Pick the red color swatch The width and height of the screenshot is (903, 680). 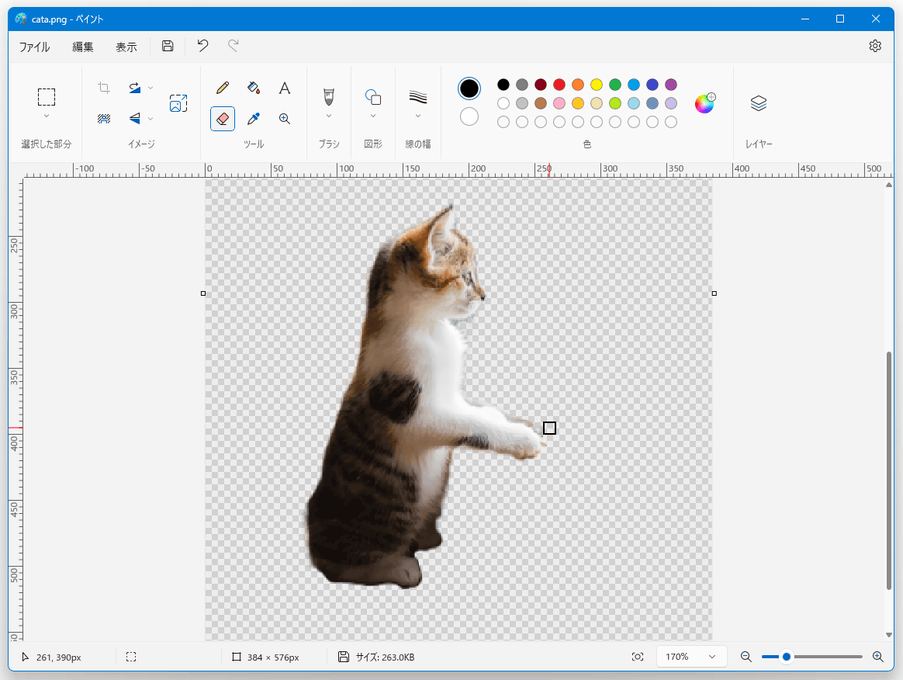(x=559, y=85)
